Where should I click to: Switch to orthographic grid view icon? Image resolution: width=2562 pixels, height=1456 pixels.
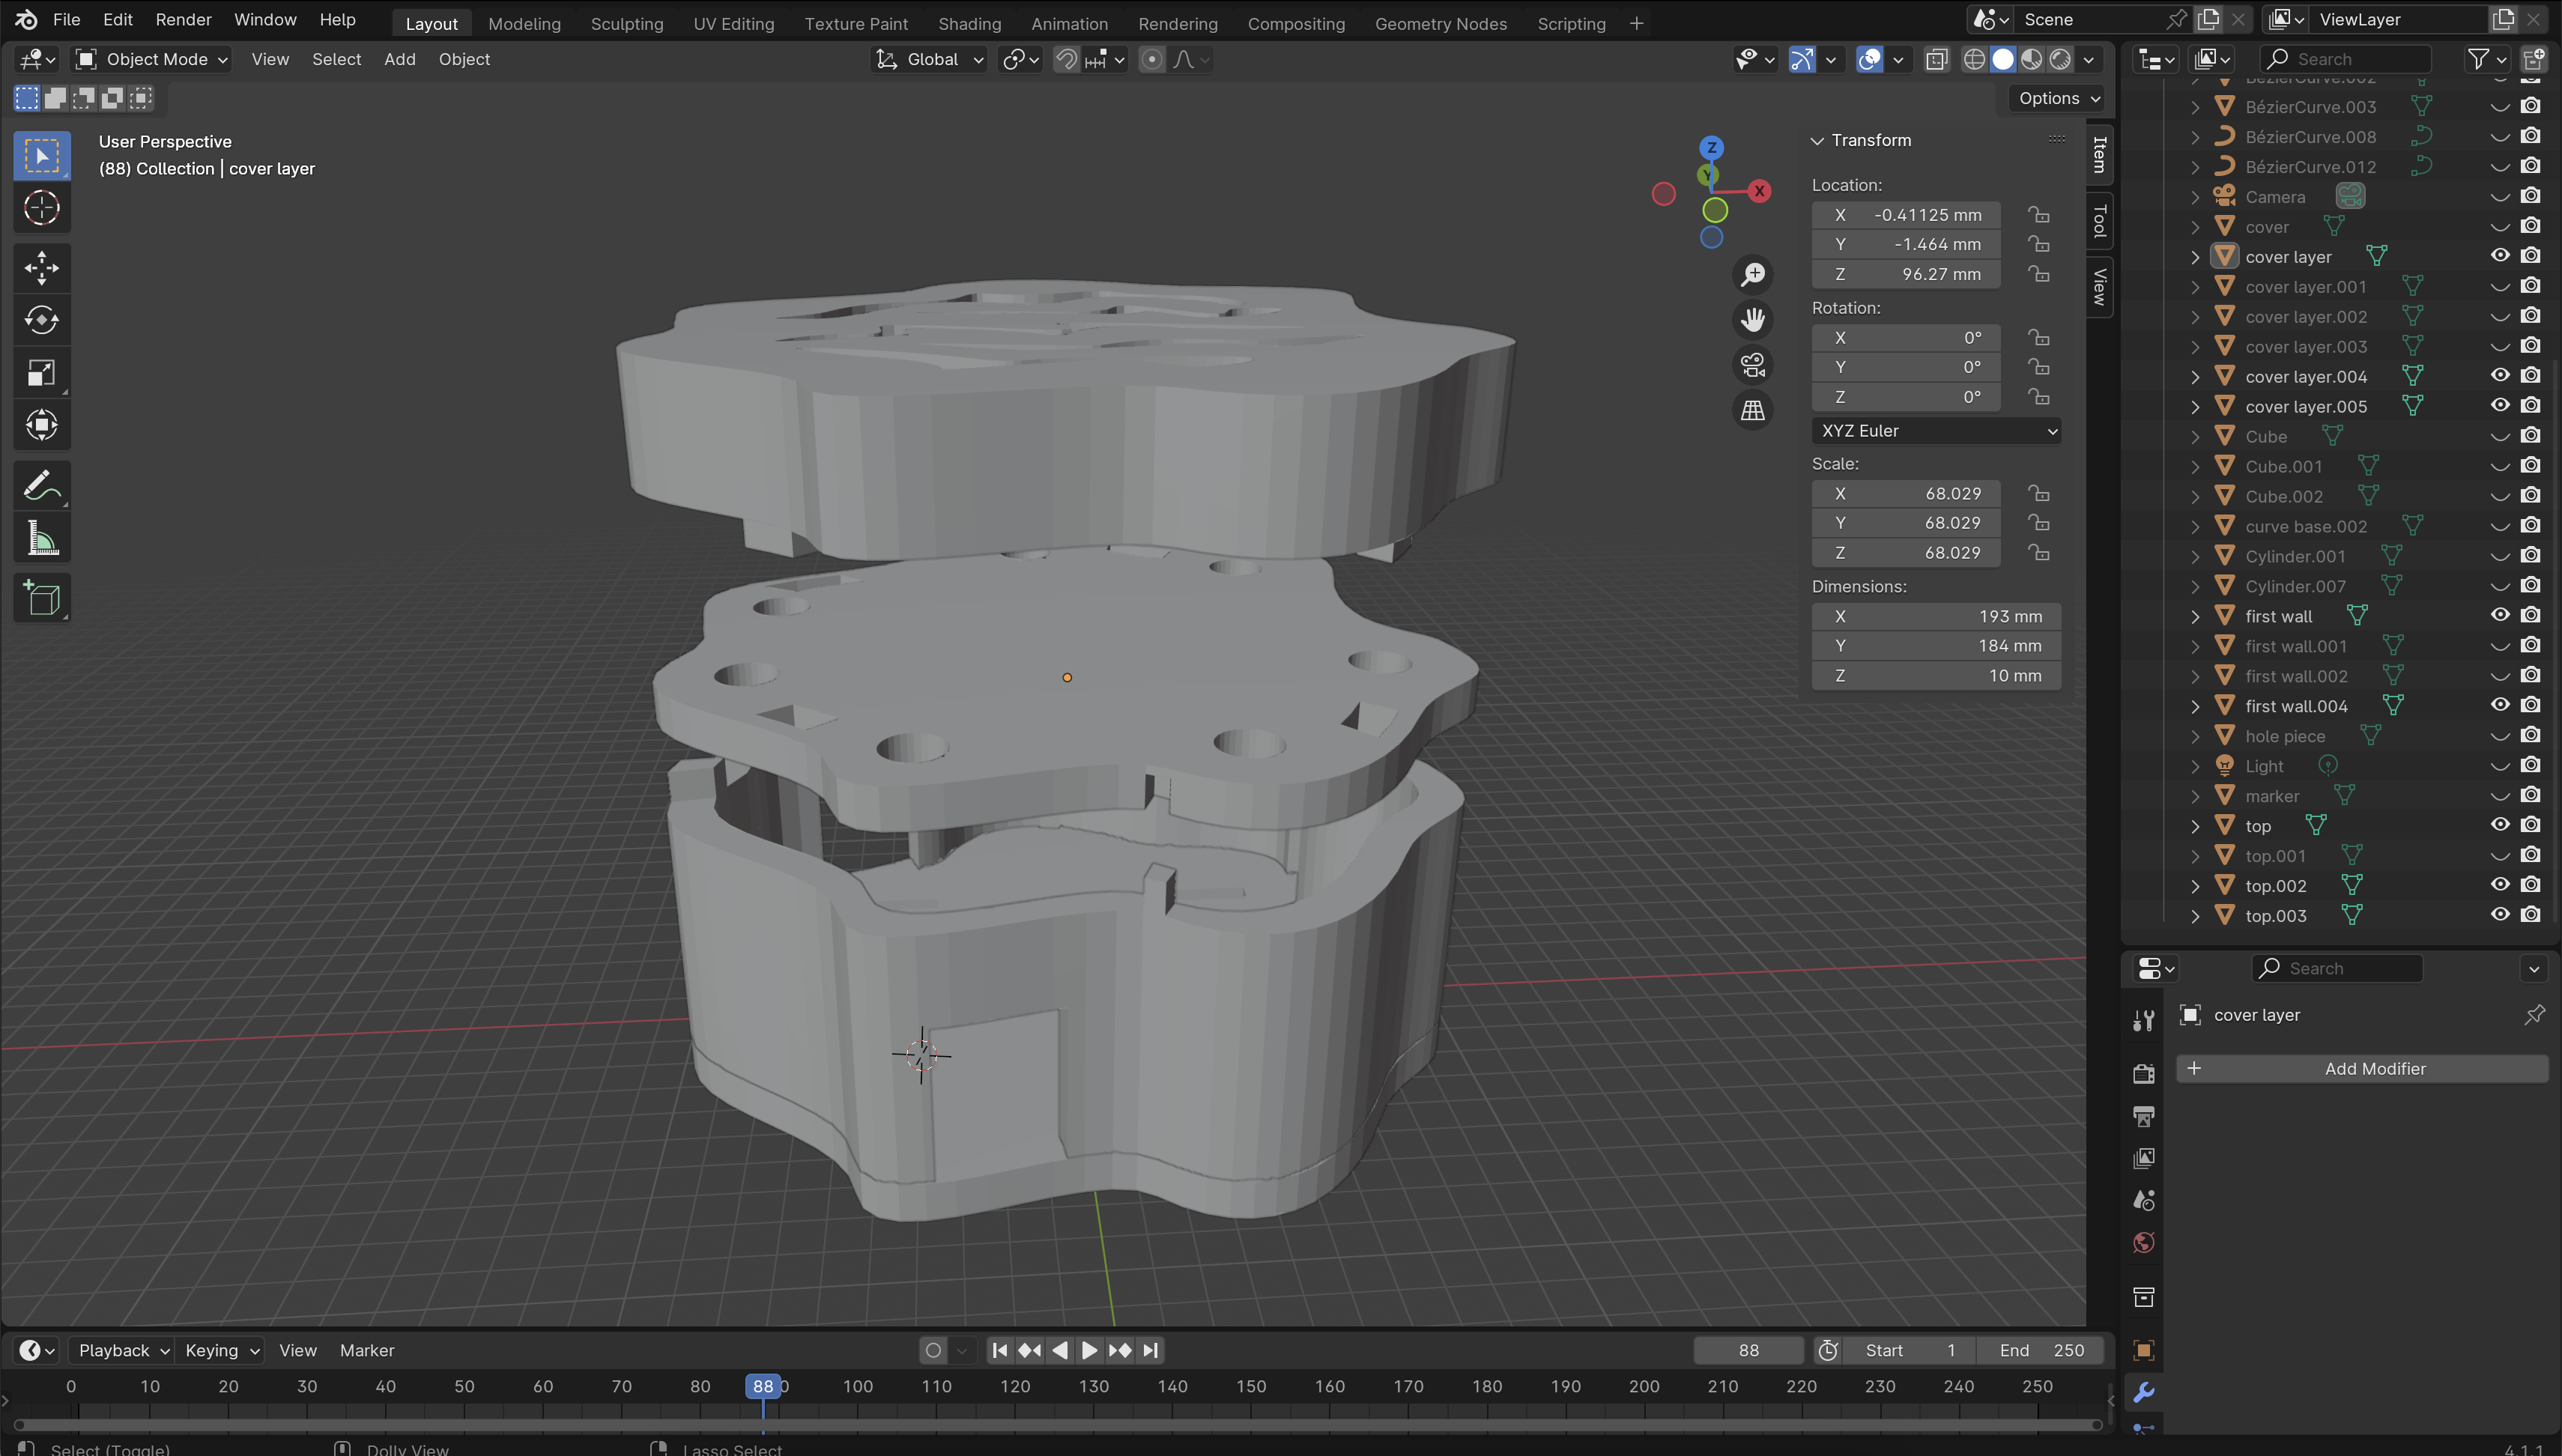point(1752,411)
